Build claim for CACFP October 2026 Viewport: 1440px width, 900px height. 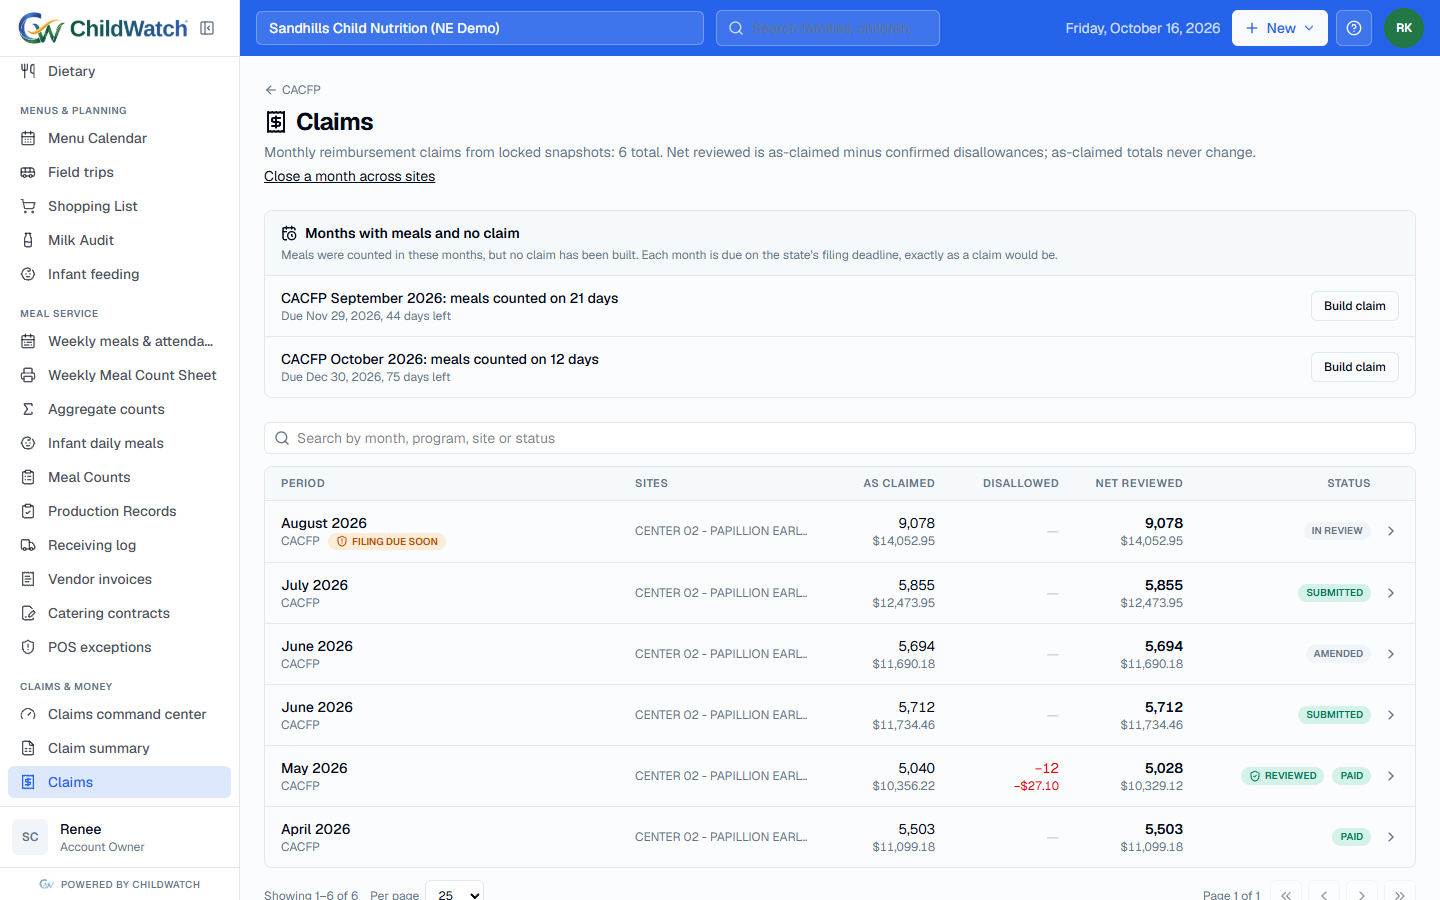1354,367
